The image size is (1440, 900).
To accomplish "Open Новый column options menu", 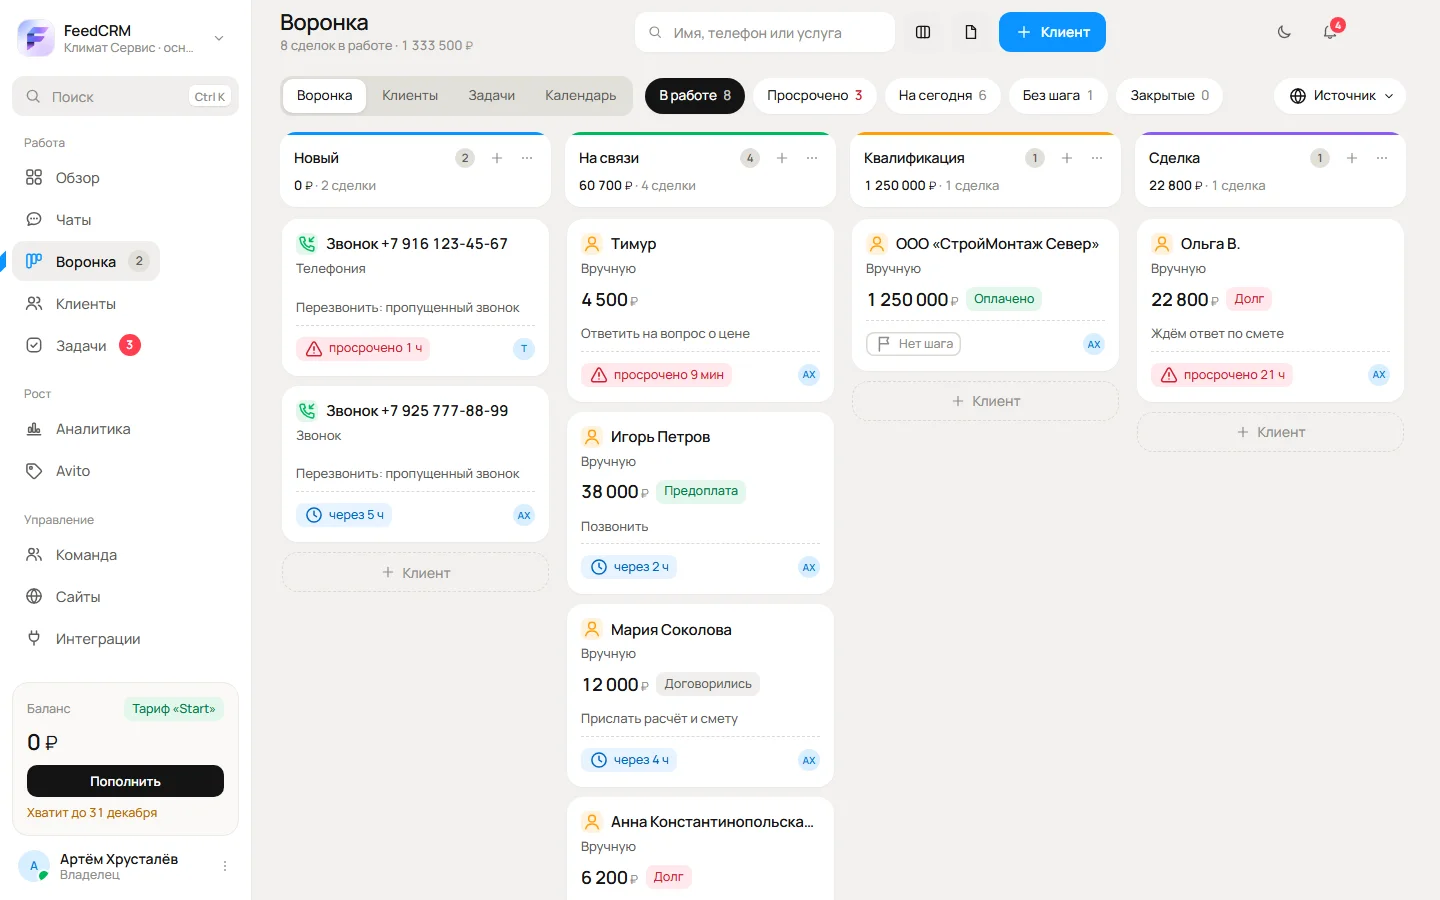I will pyautogui.click(x=527, y=158).
